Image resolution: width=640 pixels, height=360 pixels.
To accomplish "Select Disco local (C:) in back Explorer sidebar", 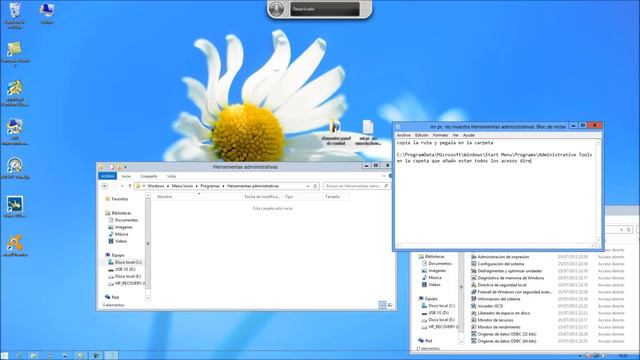I will 438,306.
